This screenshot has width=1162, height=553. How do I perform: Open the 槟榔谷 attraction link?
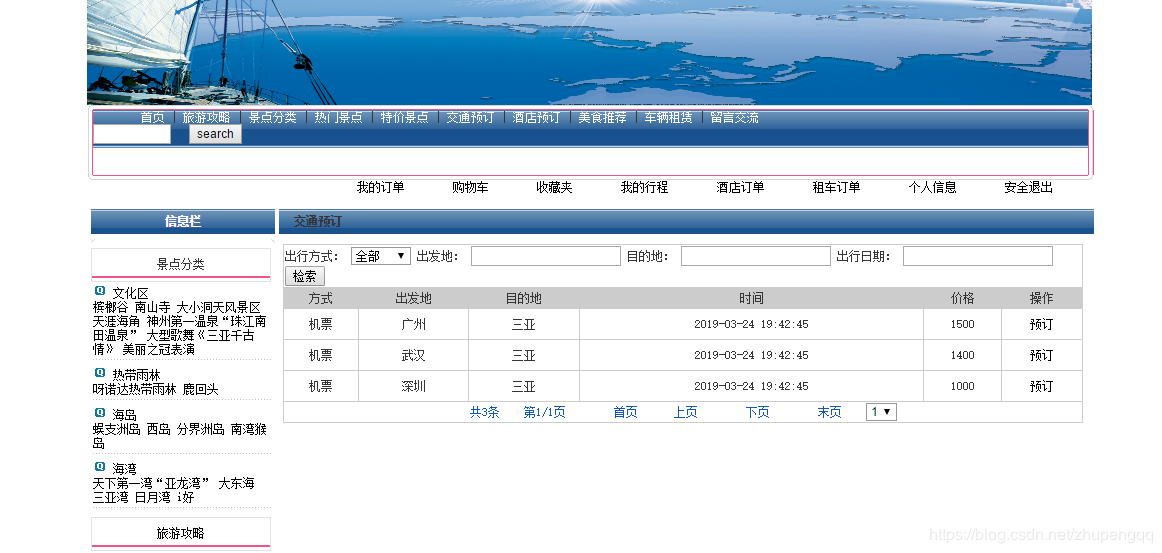click(x=110, y=308)
